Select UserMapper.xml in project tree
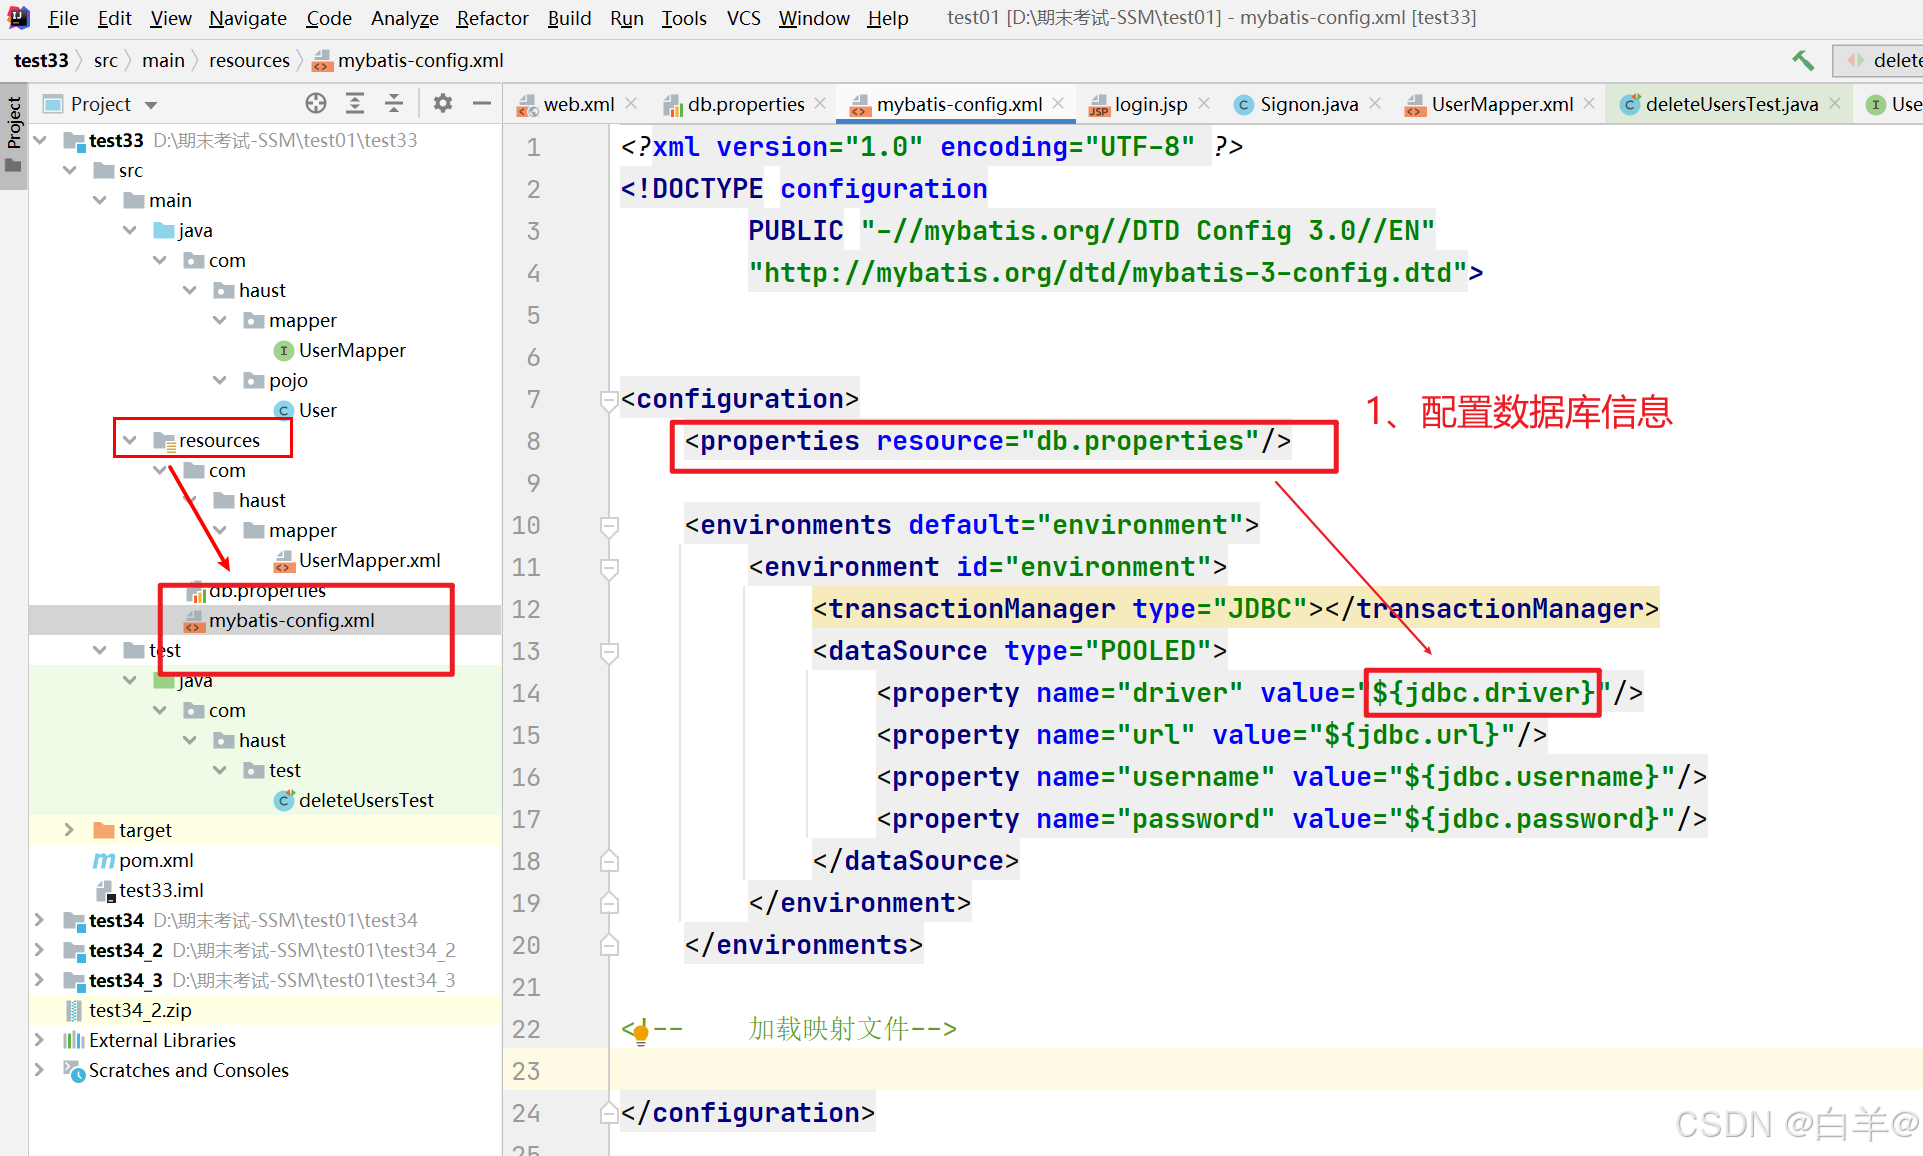Image resolution: width=1923 pixels, height=1156 pixels. click(x=369, y=561)
